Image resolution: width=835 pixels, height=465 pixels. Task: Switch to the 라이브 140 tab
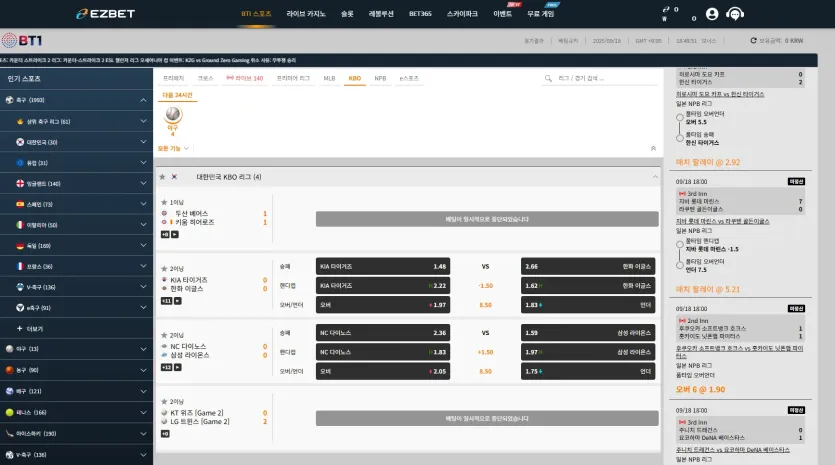coord(245,78)
